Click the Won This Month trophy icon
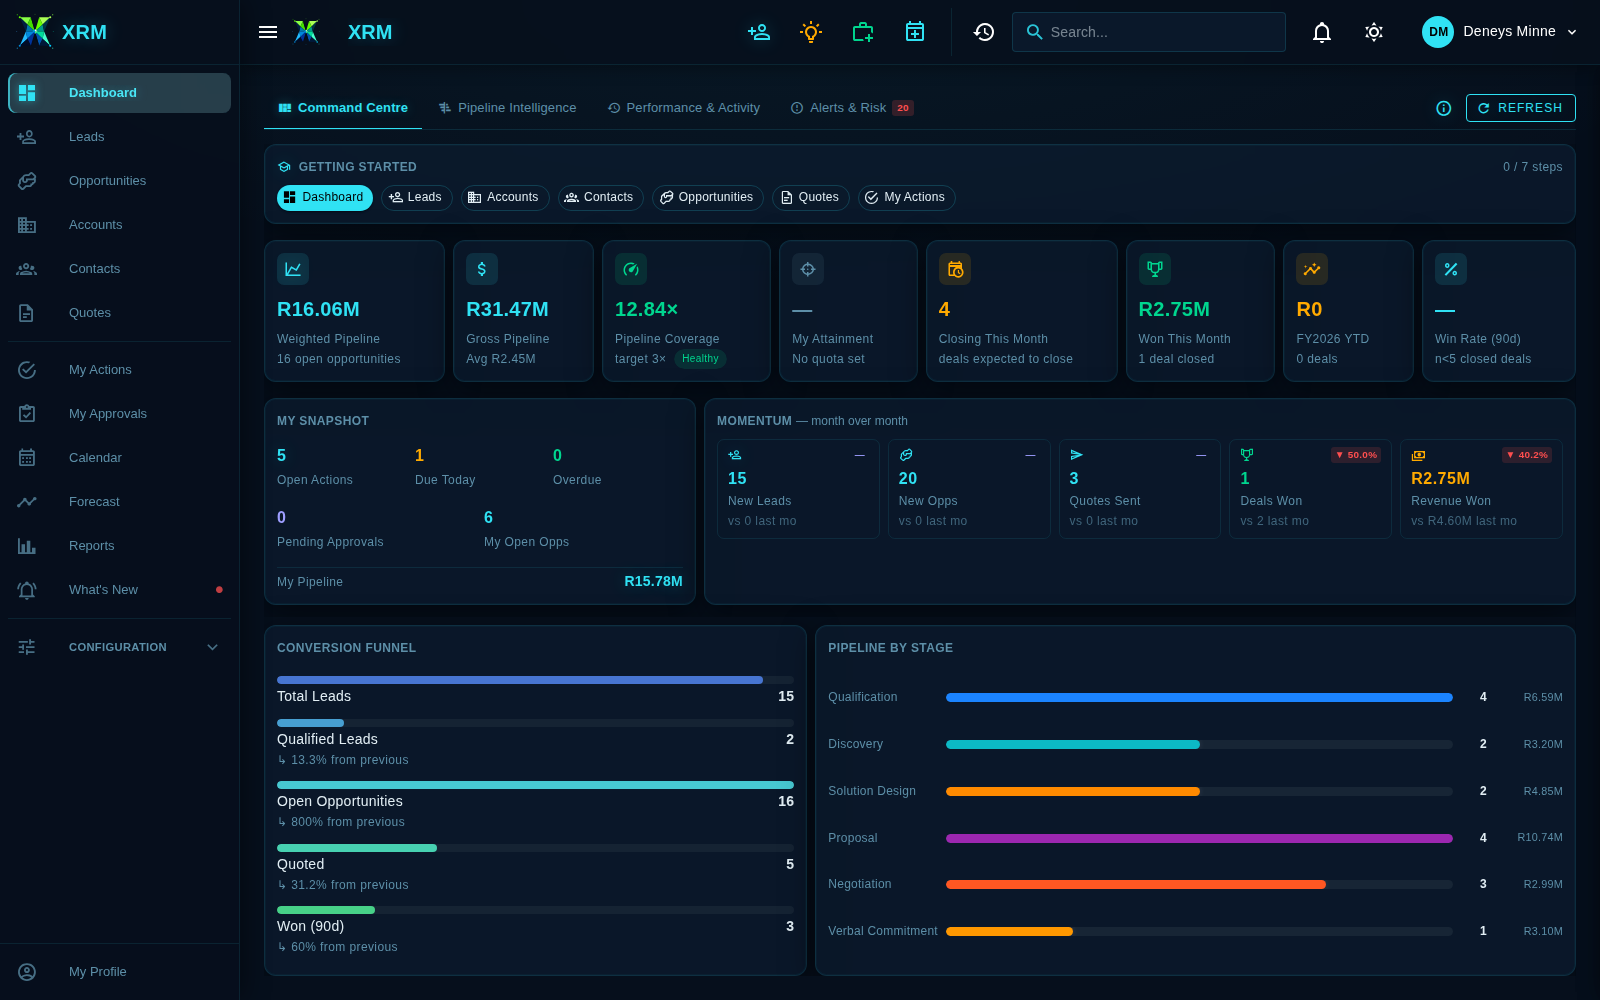This screenshot has height=1000, width=1600. pyautogui.click(x=1155, y=269)
